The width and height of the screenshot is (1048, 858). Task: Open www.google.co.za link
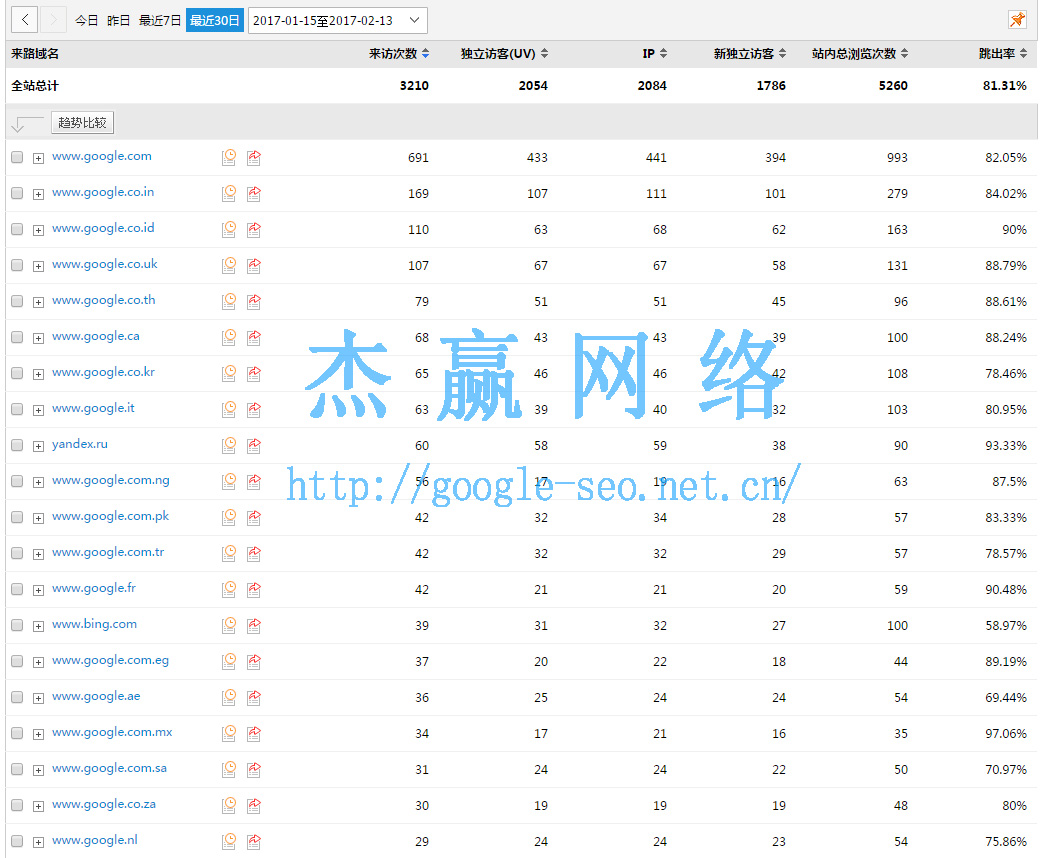104,805
